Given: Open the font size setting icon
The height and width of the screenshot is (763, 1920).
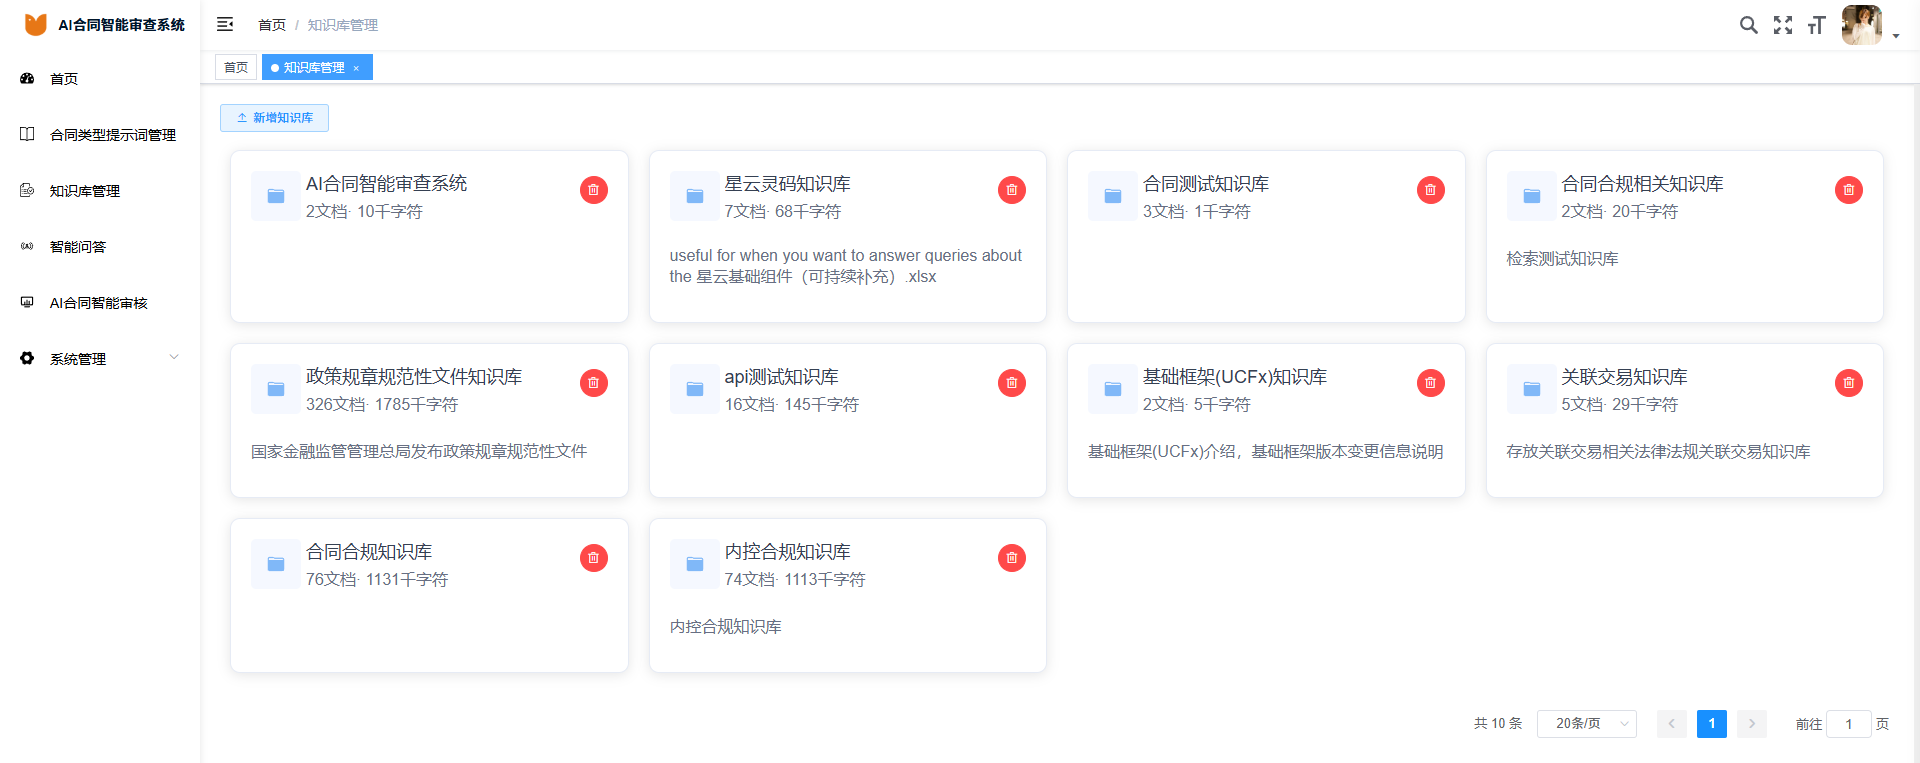Looking at the screenshot, I should coord(1817,25).
